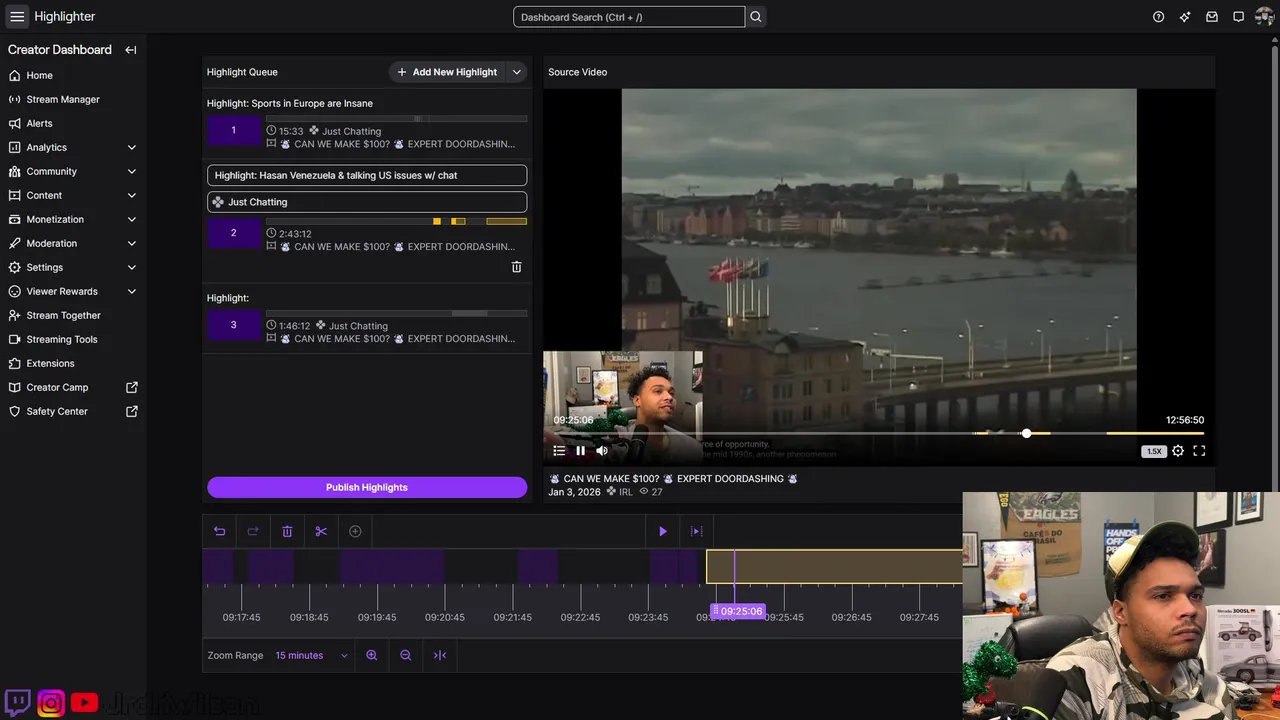Image resolution: width=1280 pixels, height=720 pixels.
Task: Click the Twitch logo in overlay
Action: tap(17, 703)
